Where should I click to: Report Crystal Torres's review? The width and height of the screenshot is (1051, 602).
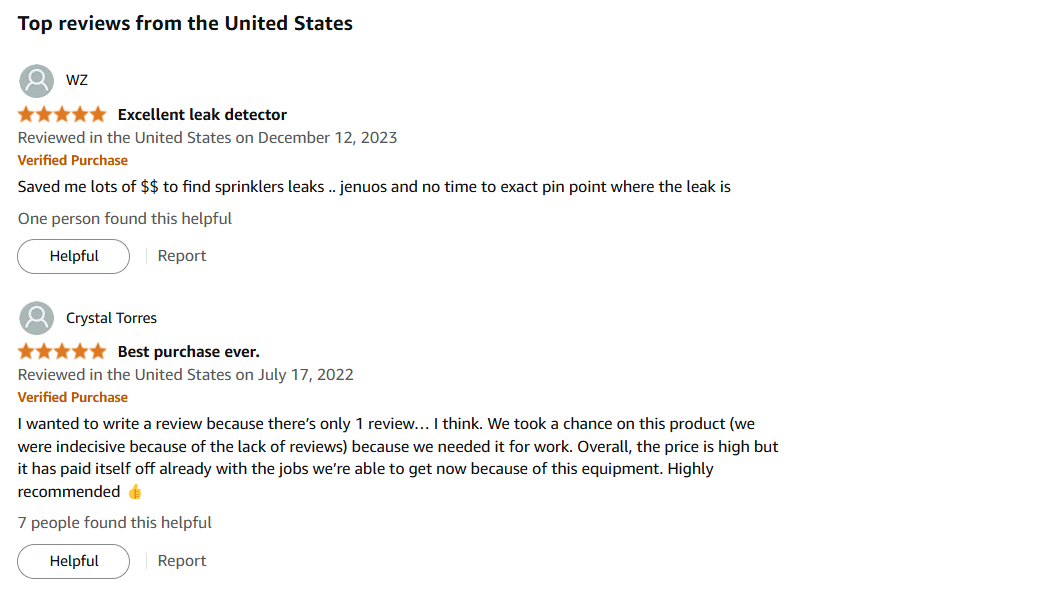click(182, 561)
